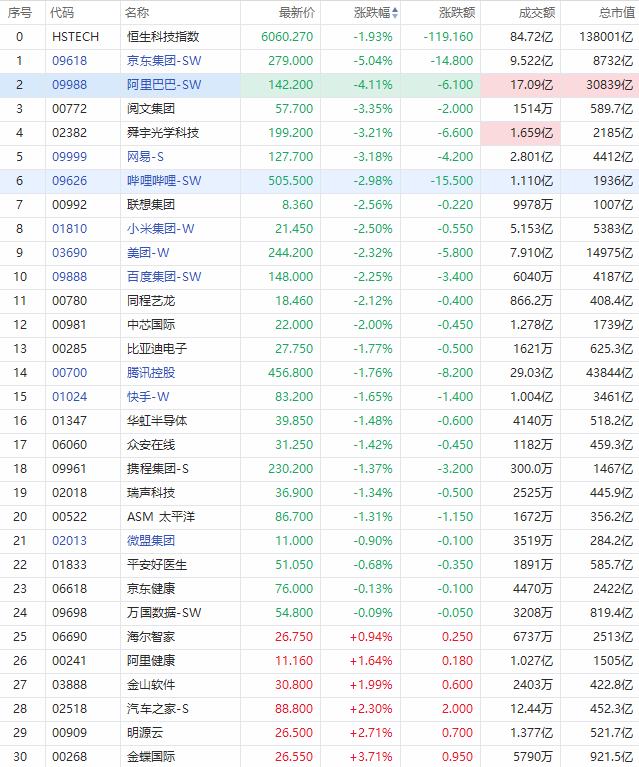Open stock code link 01810
Image resolution: width=639 pixels, height=767 pixels.
coord(69,228)
